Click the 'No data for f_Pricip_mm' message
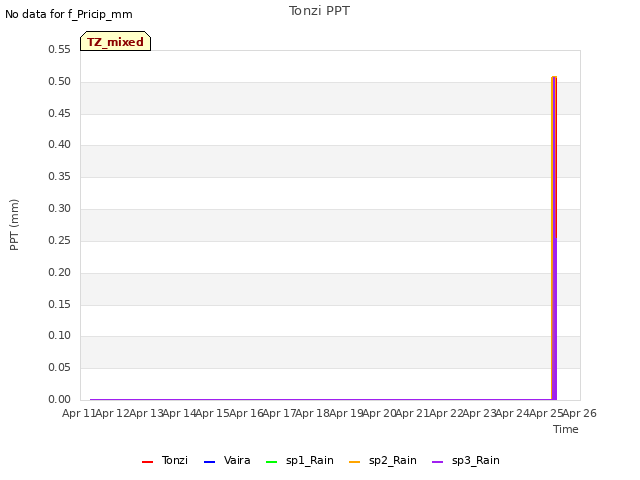This screenshot has height=480, width=640. (x=69, y=14)
